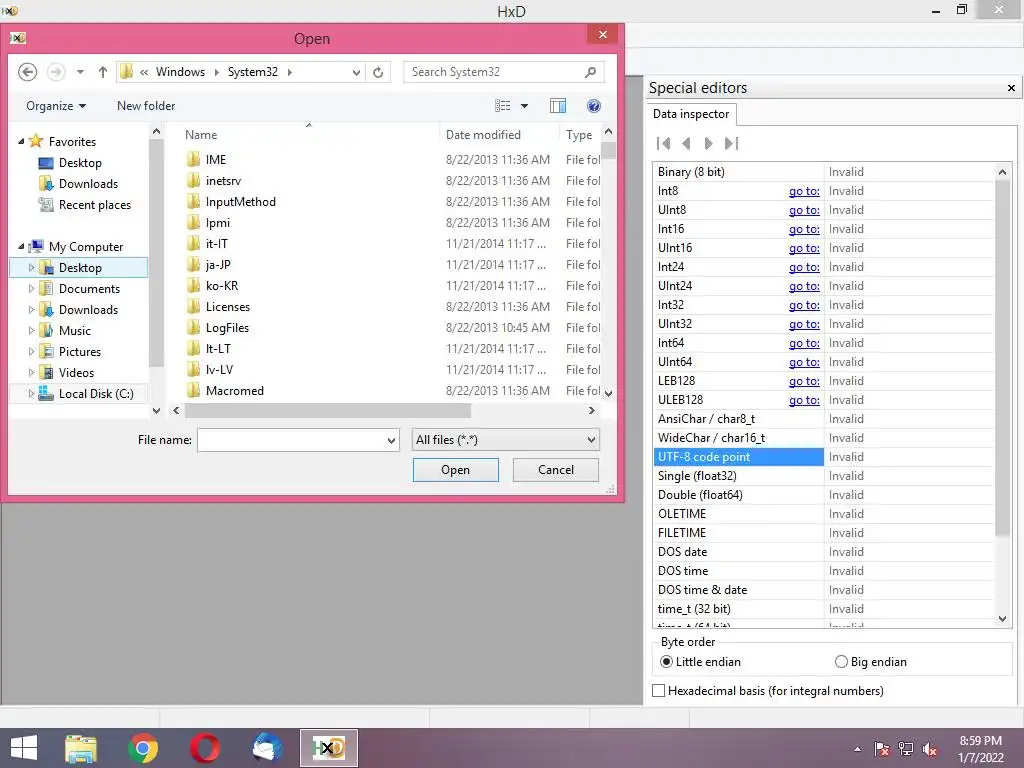The width and height of the screenshot is (1024, 768).
Task: Cancel the Open dialog
Action: [556, 470]
